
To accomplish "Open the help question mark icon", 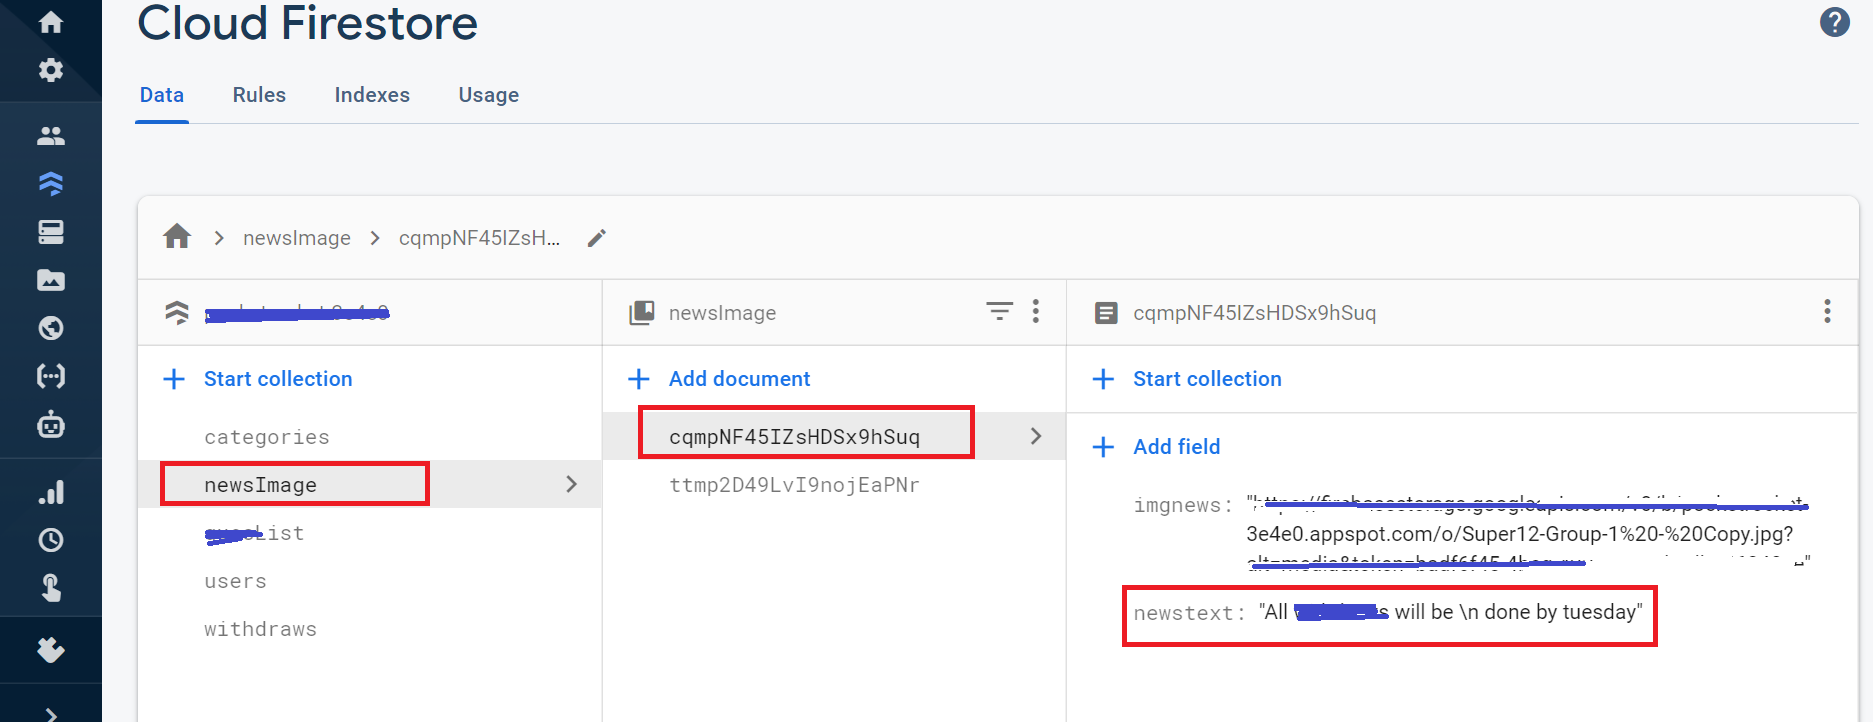I will click(x=1834, y=22).
